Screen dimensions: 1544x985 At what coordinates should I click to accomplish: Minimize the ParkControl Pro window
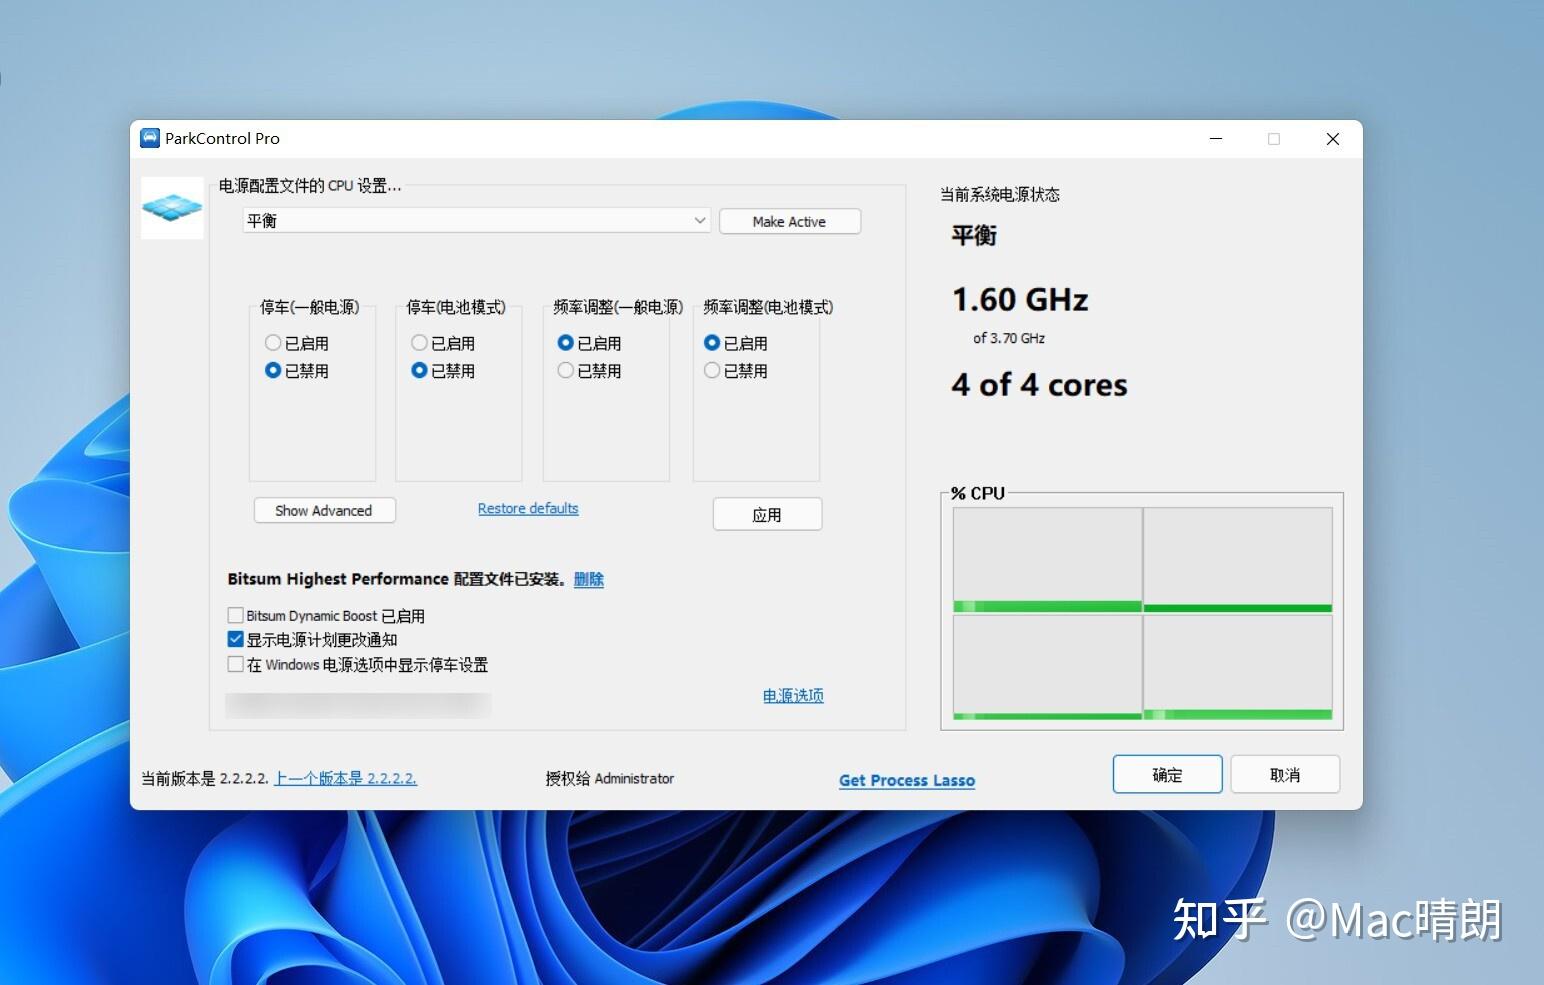(x=1216, y=139)
